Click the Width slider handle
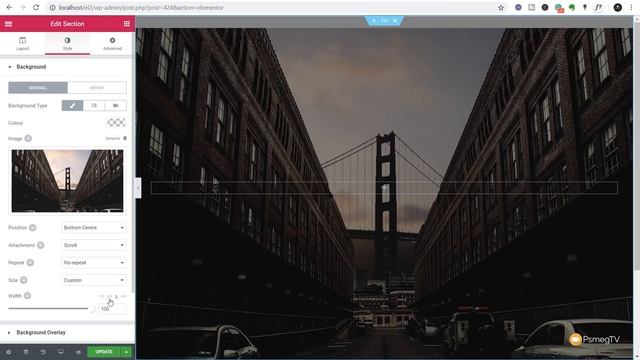This screenshot has height=360, width=640. 91,309
